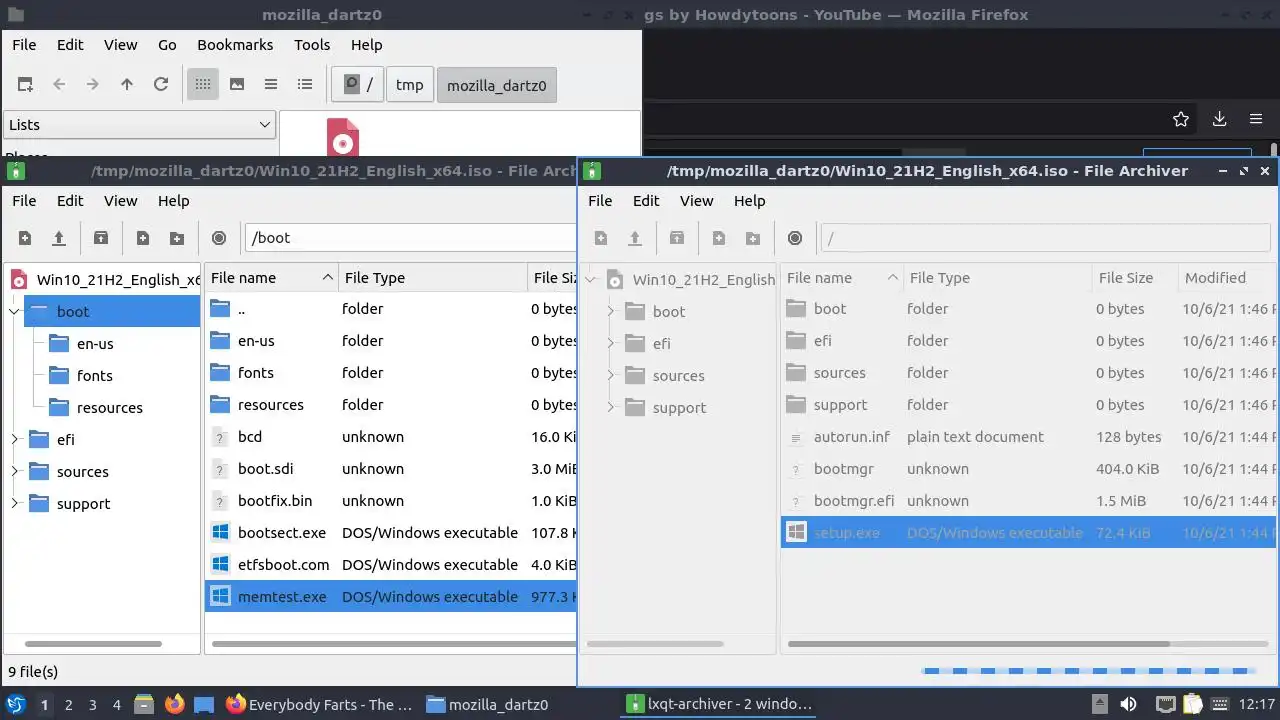Click the /boot location field
The width and height of the screenshot is (1280, 720).
(x=410, y=238)
